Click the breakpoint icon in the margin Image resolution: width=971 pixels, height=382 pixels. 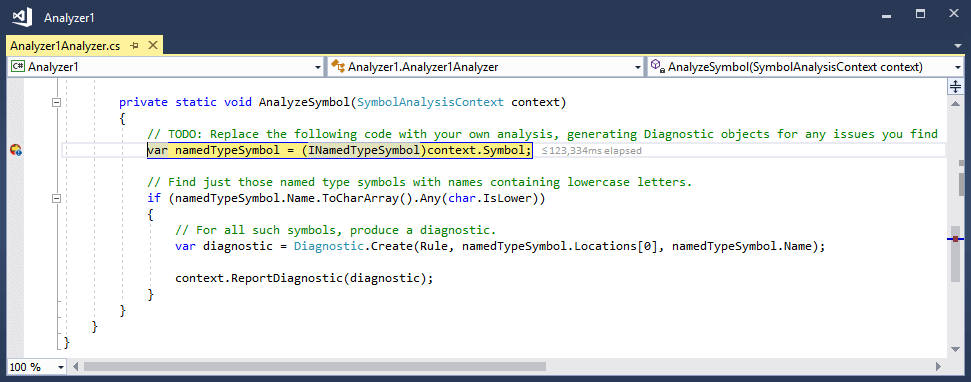[x=16, y=150]
